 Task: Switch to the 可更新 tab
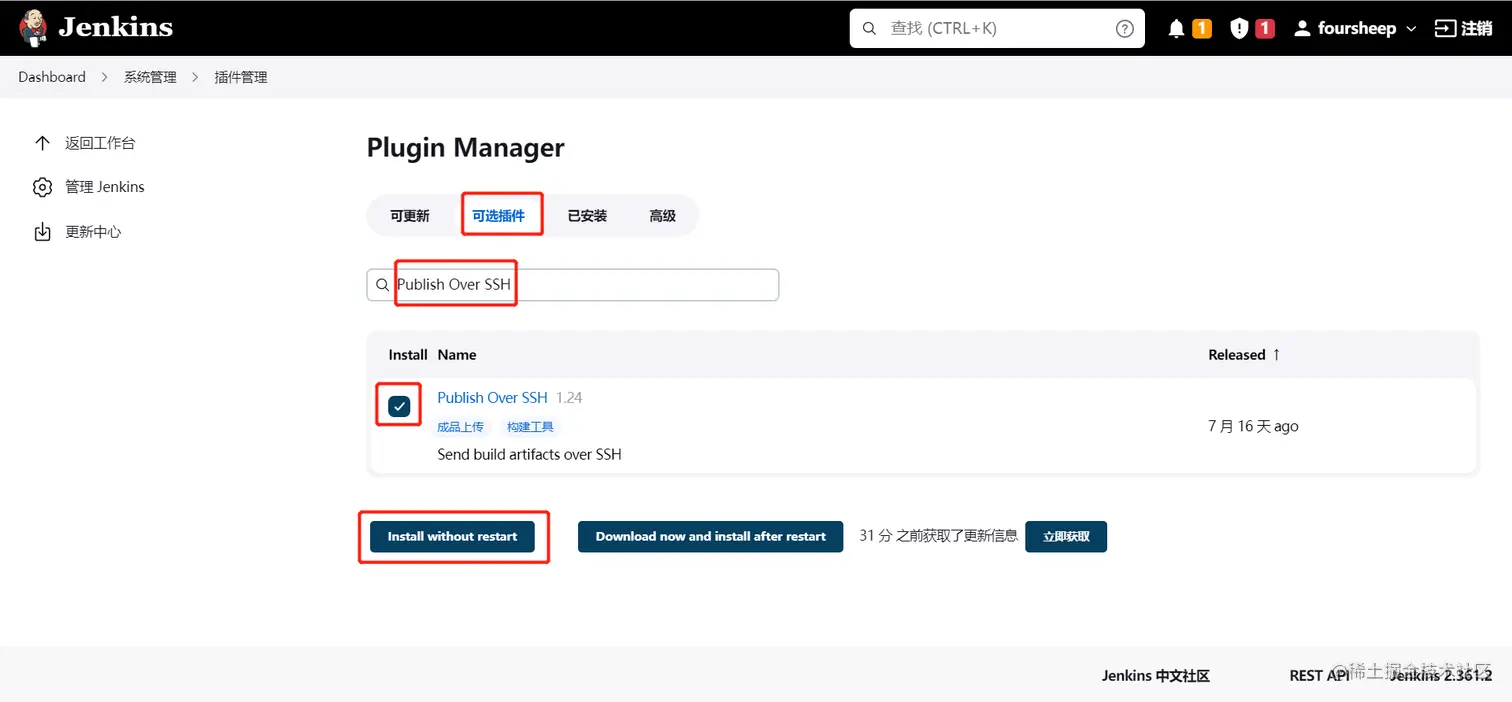(410, 216)
